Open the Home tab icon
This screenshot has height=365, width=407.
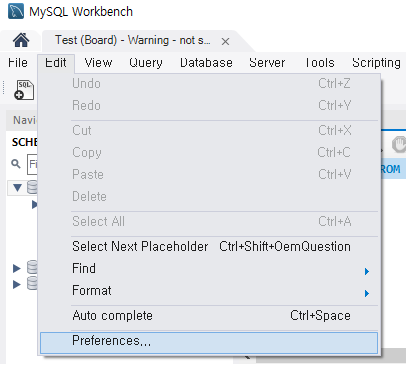21,40
